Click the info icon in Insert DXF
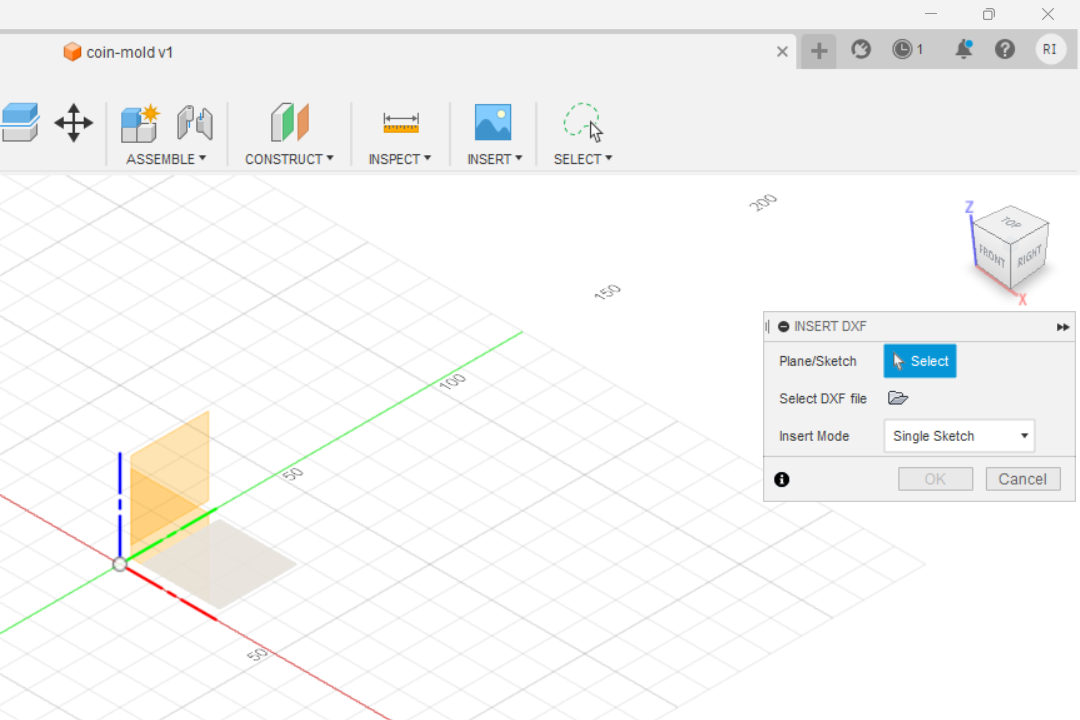 [781, 480]
